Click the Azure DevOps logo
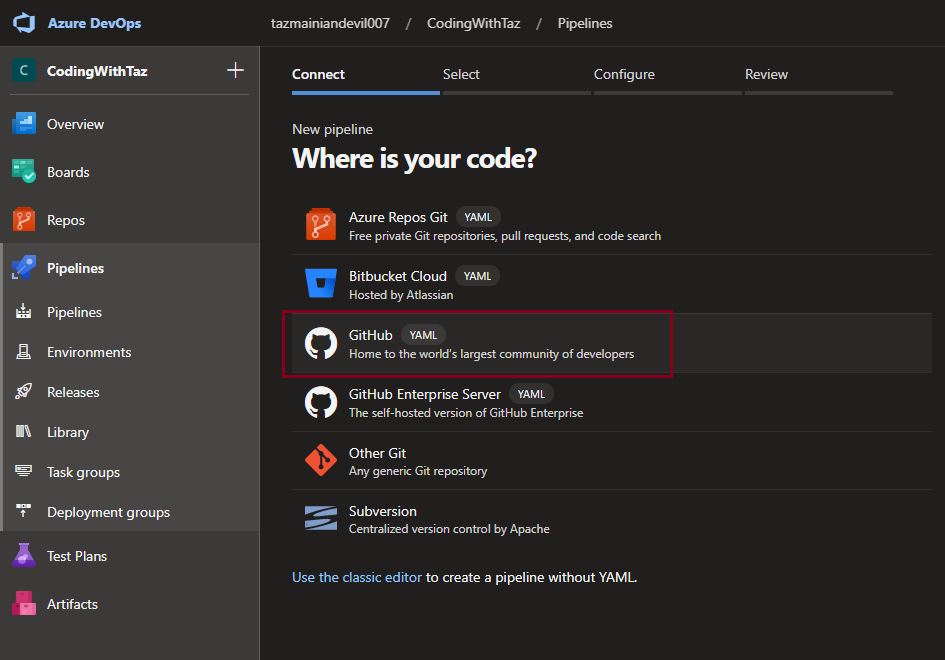This screenshot has height=660, width=945. [x=24, y=23]
